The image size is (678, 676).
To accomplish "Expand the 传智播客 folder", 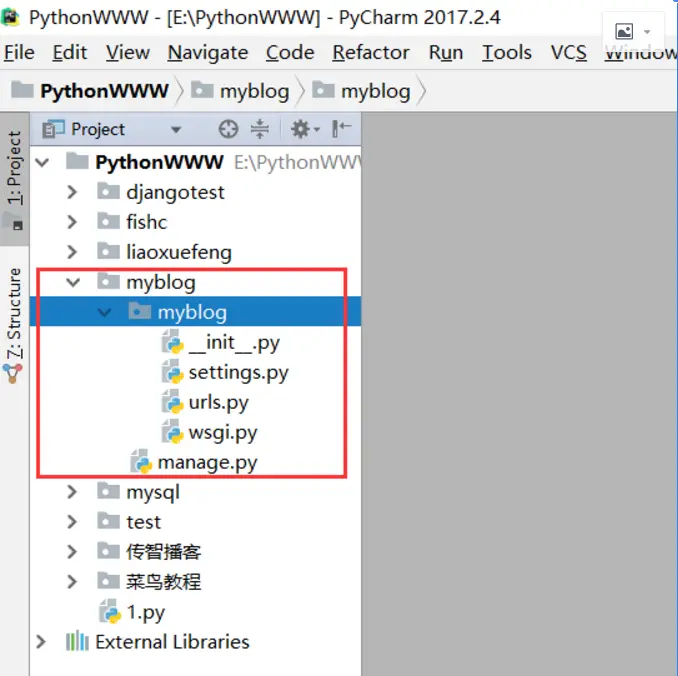I will click(x=72, y=552).
